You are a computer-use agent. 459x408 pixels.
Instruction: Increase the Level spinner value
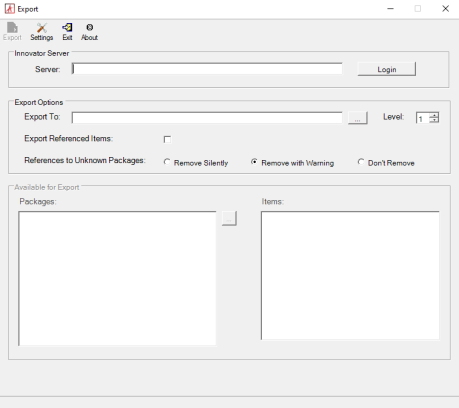(434, 115)
